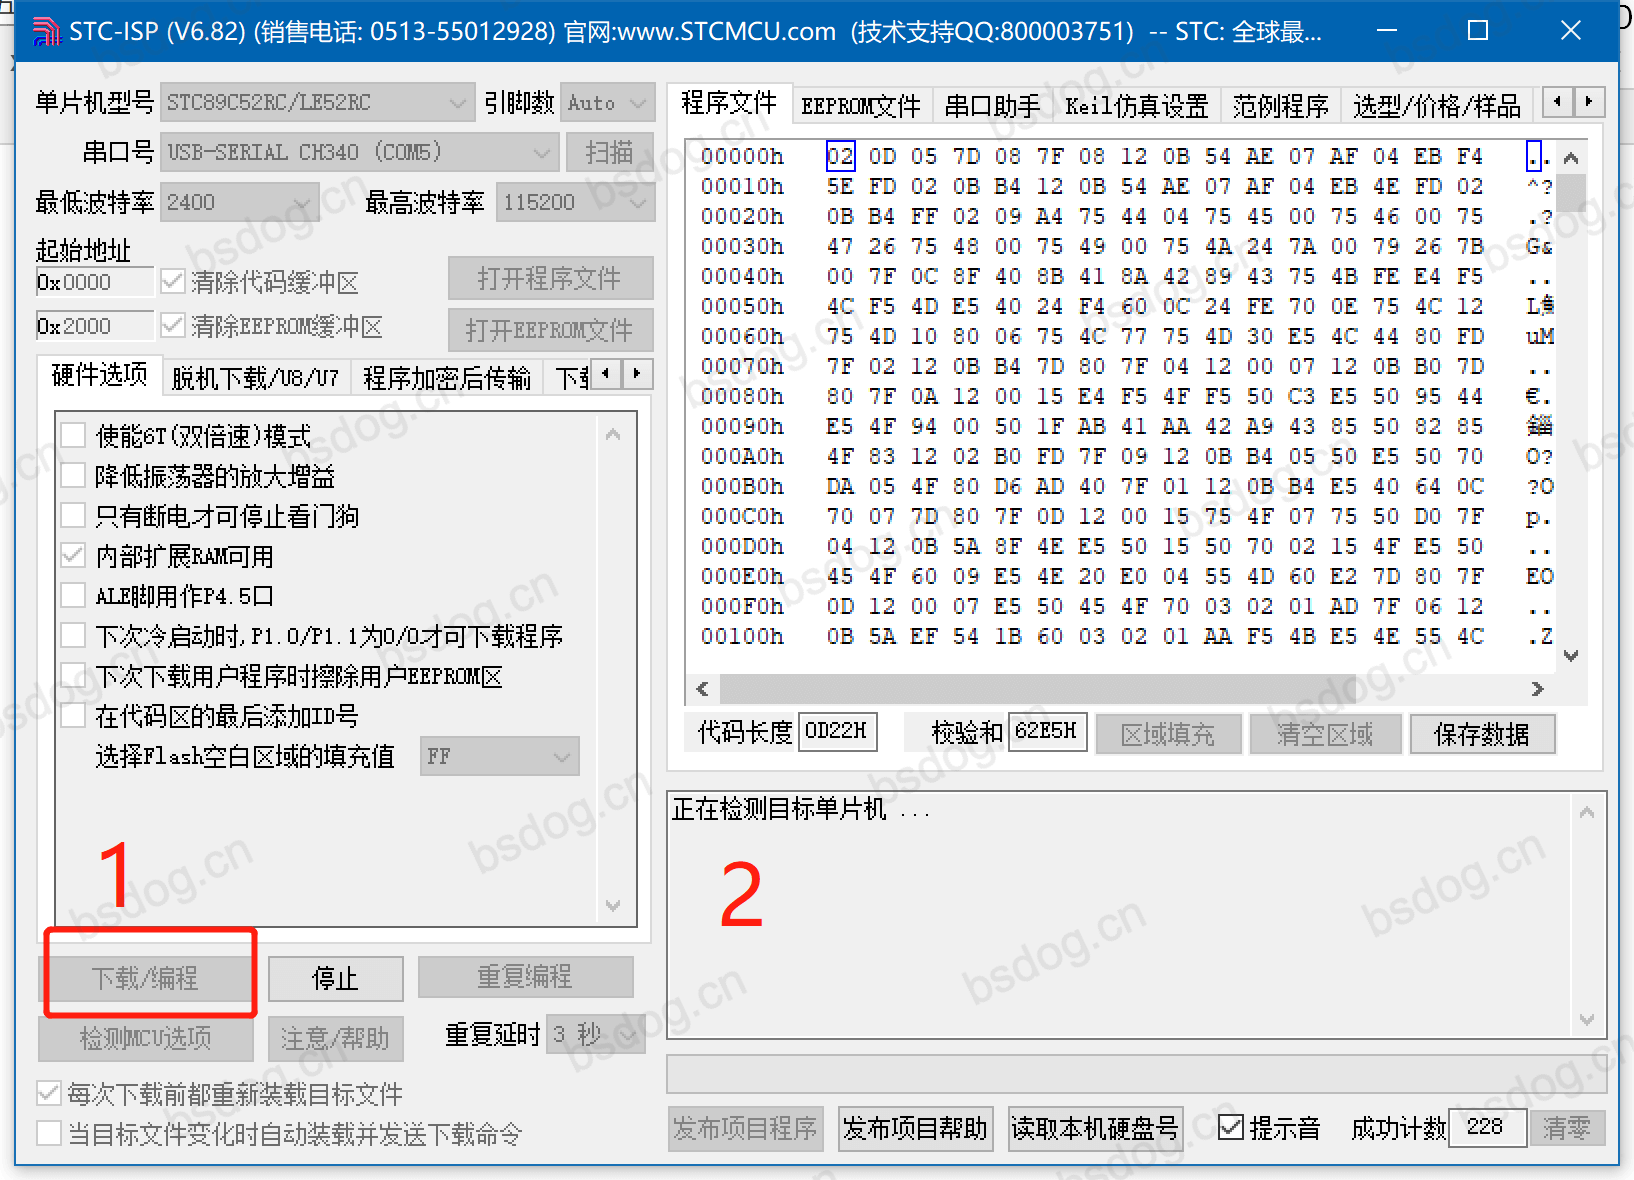Toggle 清除代码缓冲区 checkbox
This screenshot has height=1180, width=1634.
[173, 282]
